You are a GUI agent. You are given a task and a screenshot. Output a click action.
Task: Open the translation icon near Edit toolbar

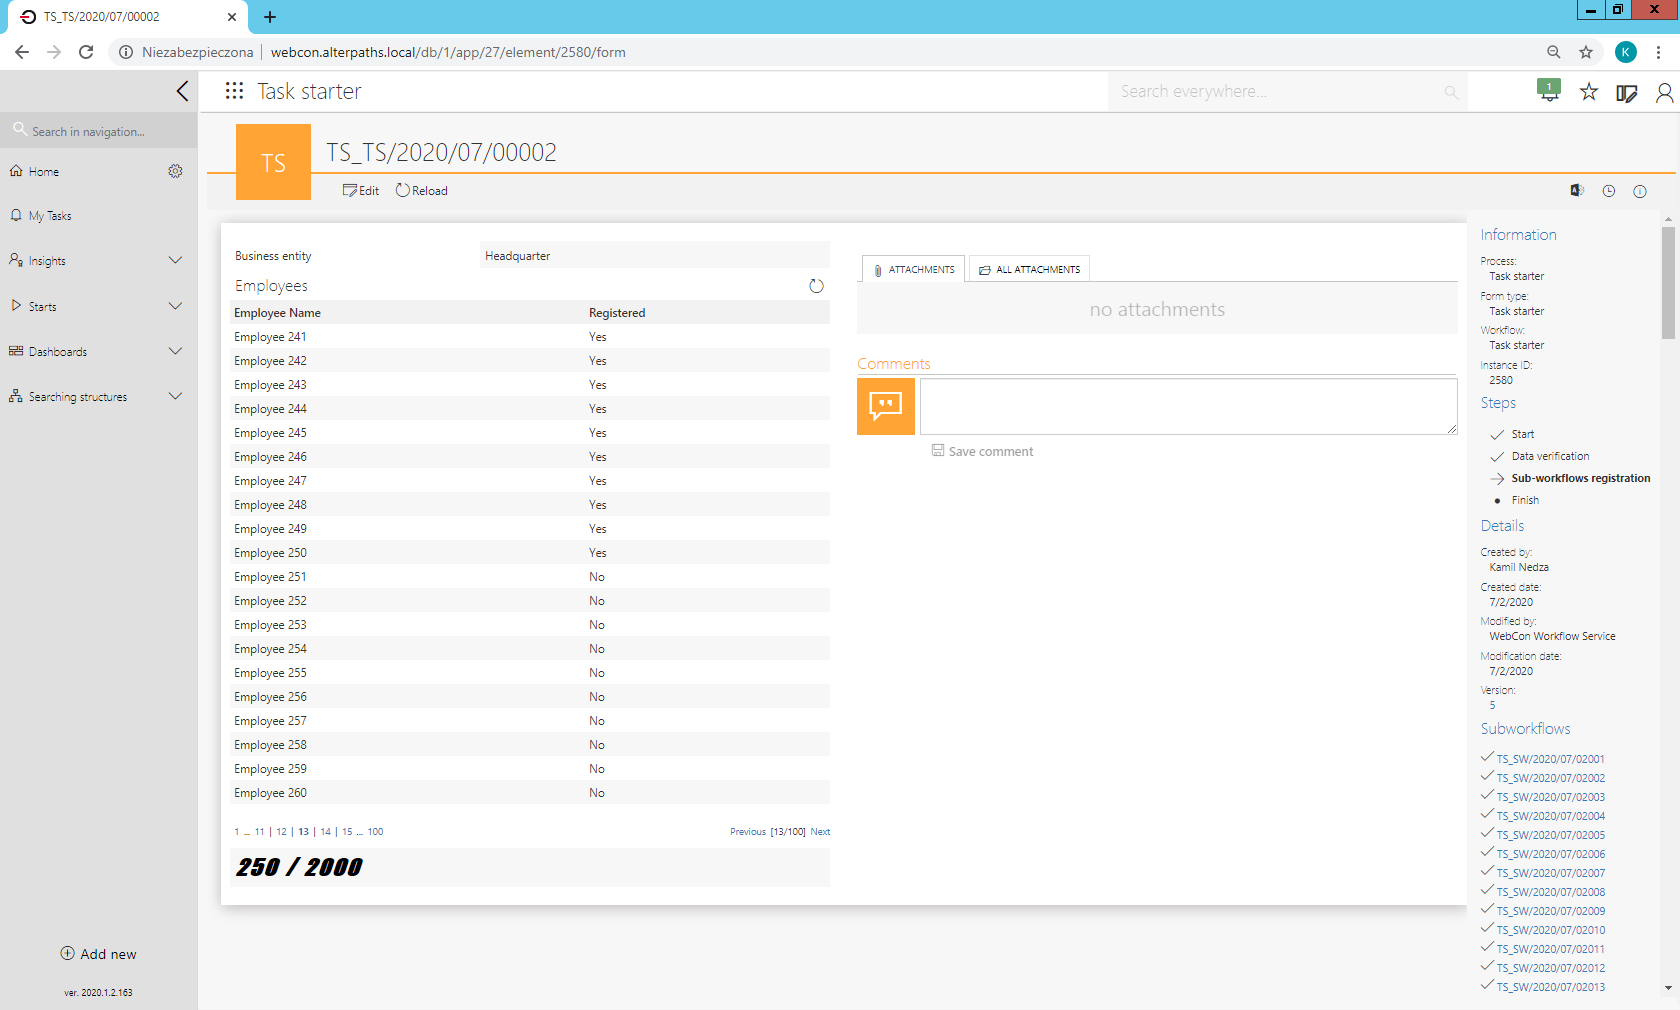point(1577,190)
